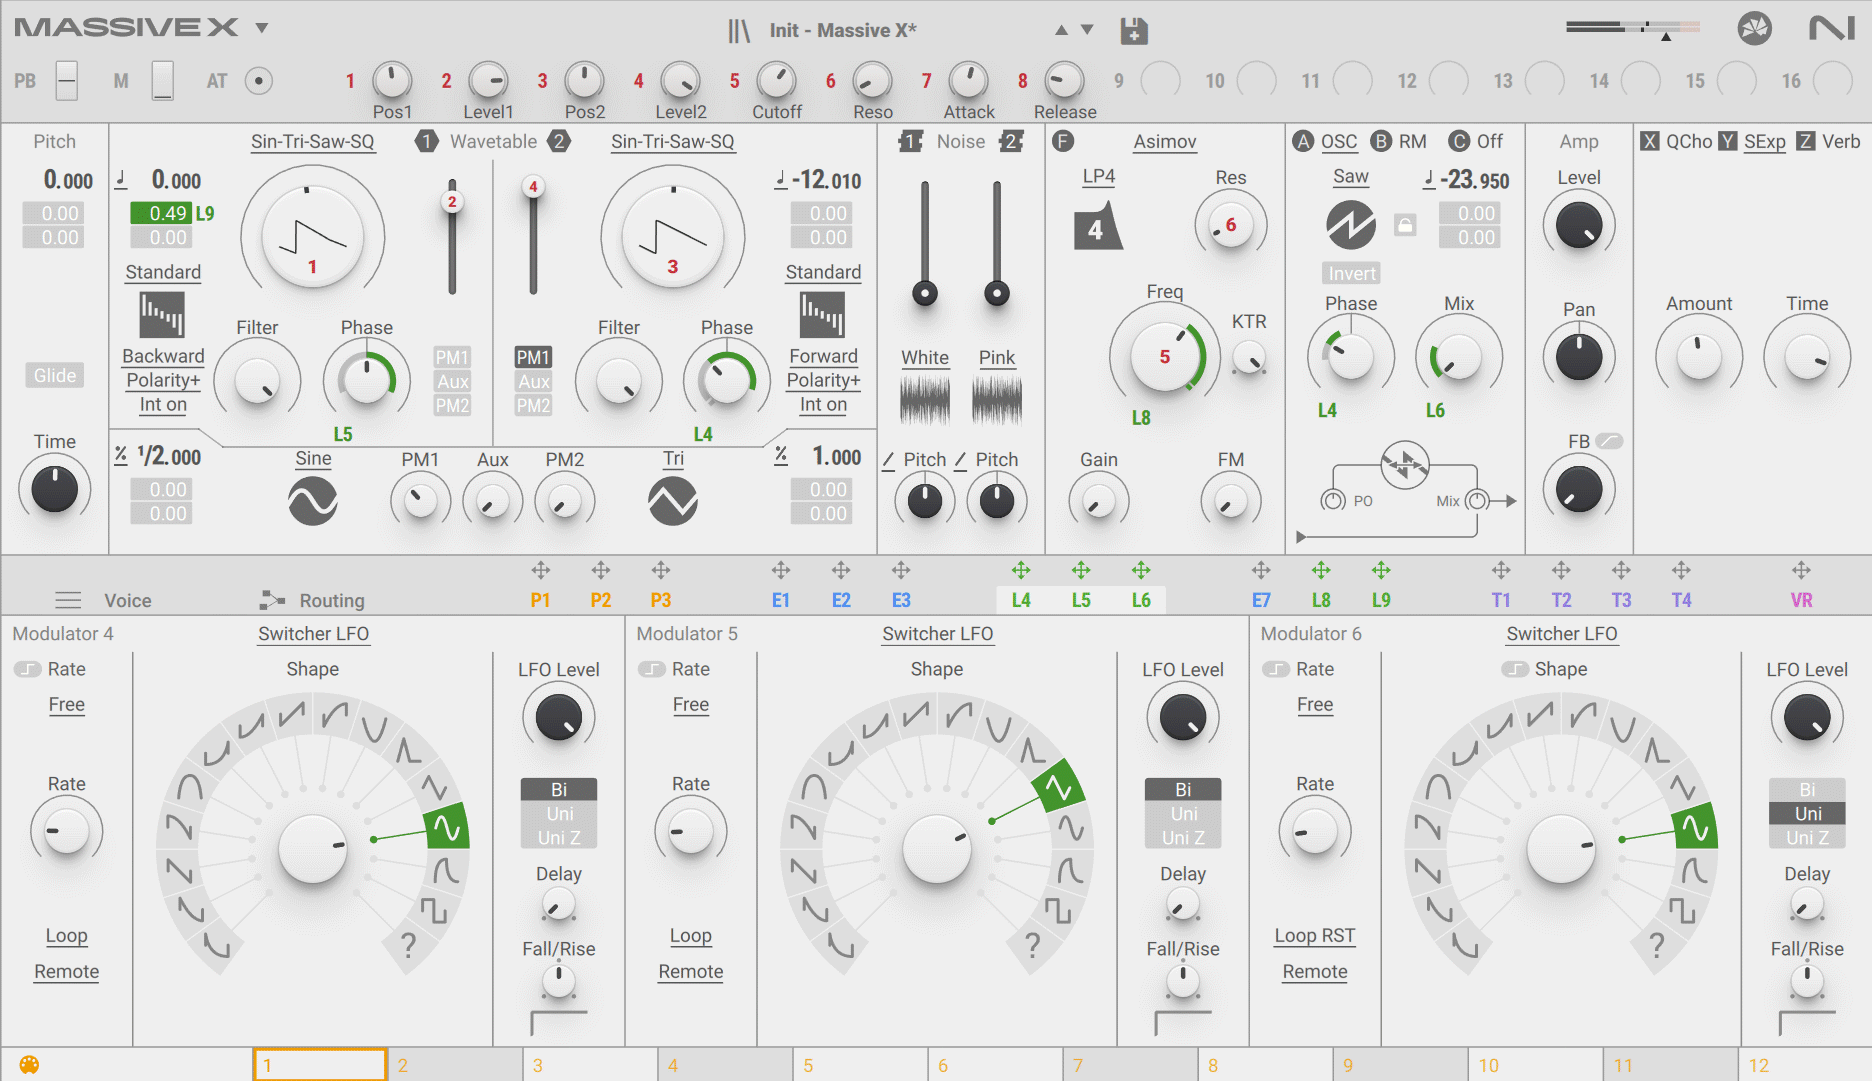The height and width of the screenshot is (1081, 1872).
Task: Open the Standard mode menu on oscillator 1
Action: click(x=163, y=272)
